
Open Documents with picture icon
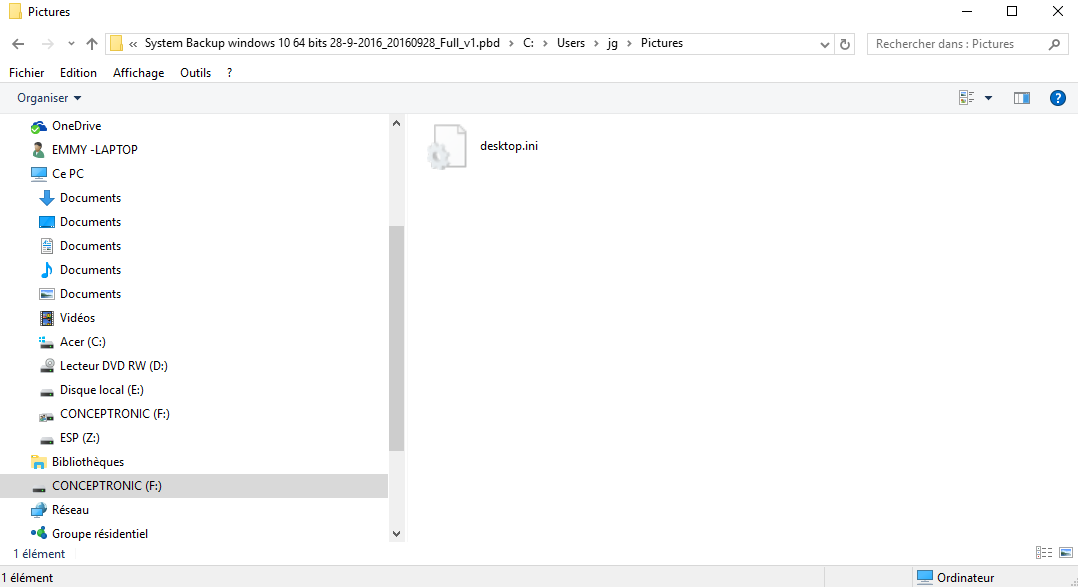(x=90, y=294)
